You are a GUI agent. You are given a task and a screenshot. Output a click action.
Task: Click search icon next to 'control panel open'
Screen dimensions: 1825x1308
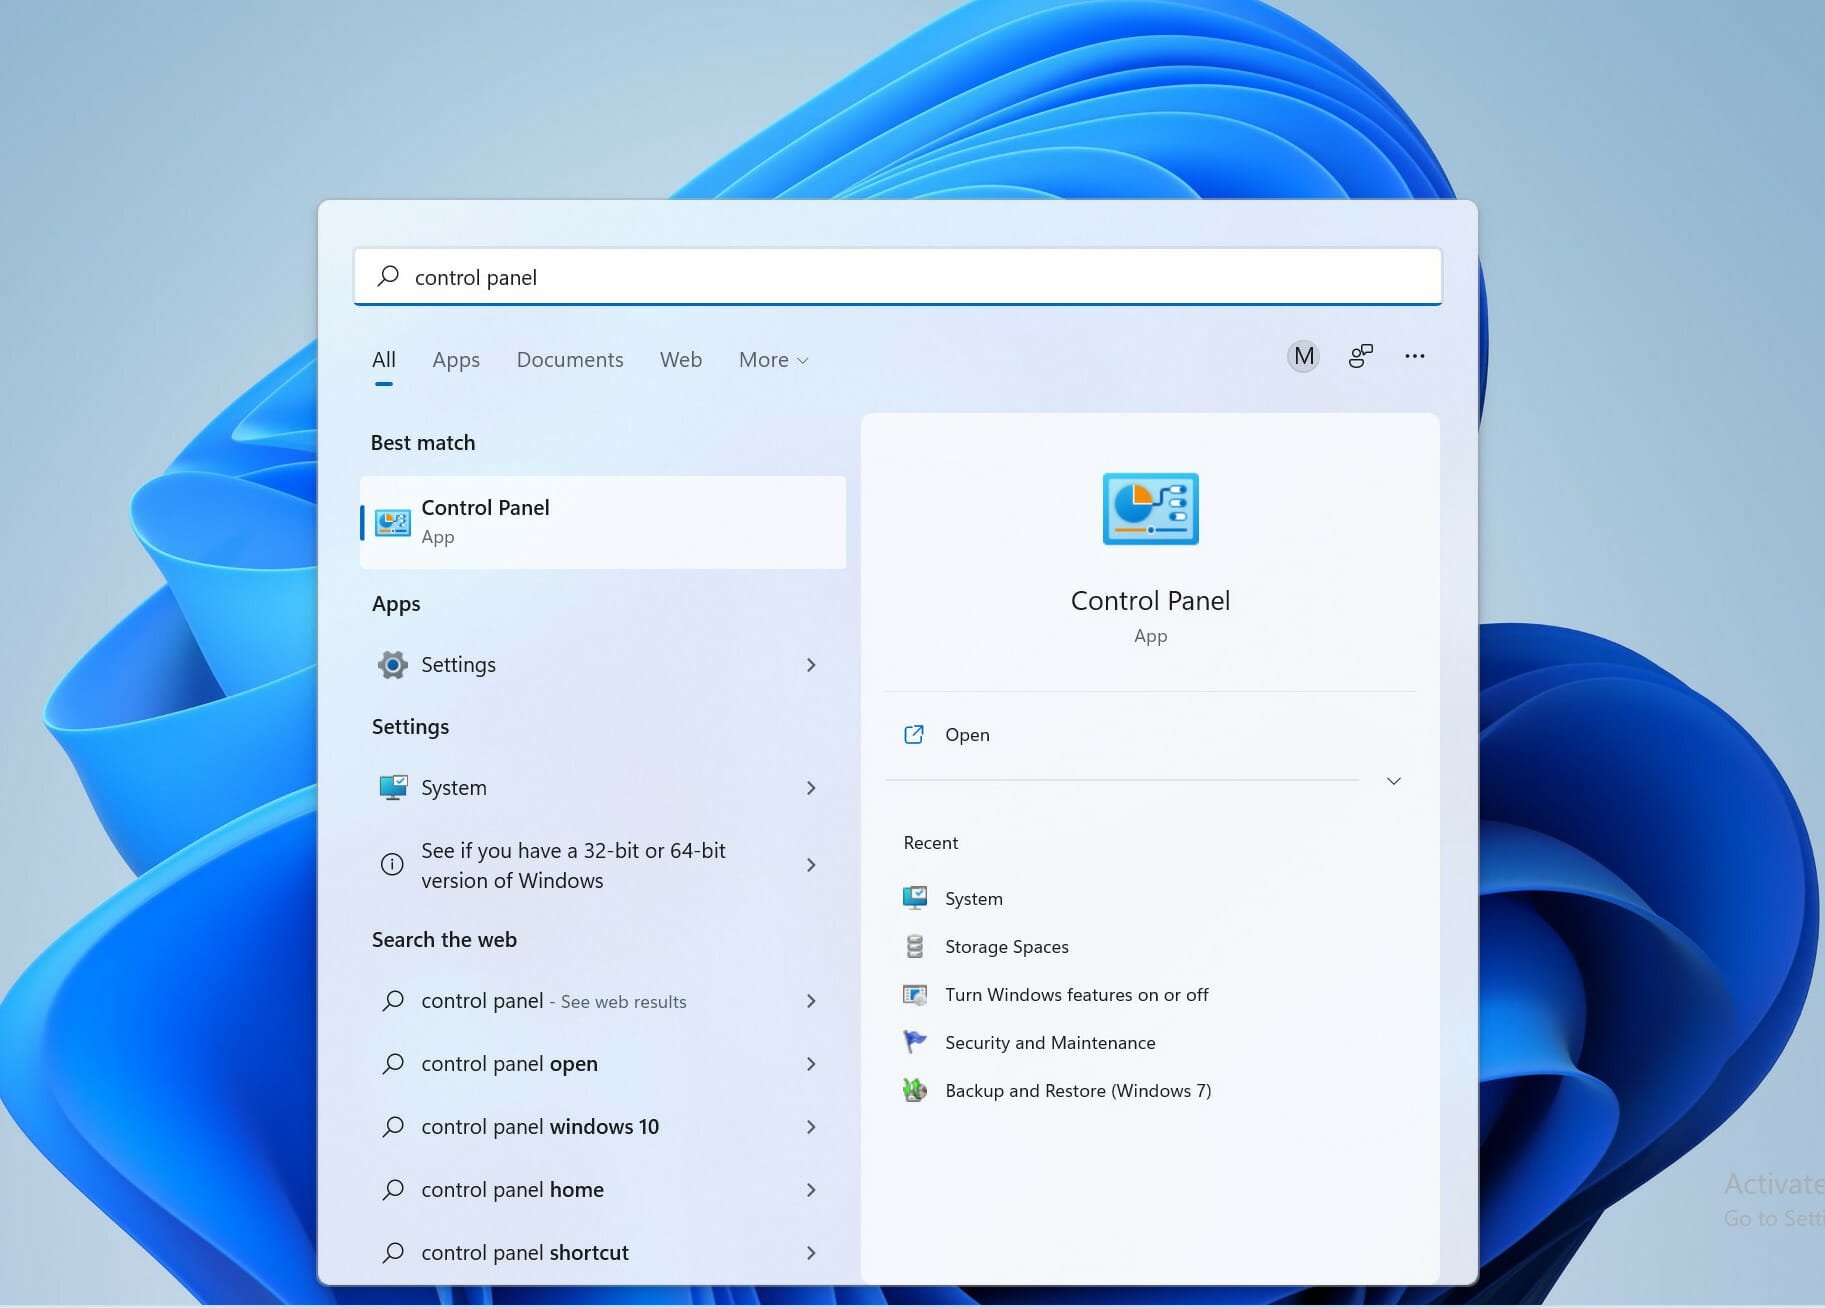click(393, 1063)
